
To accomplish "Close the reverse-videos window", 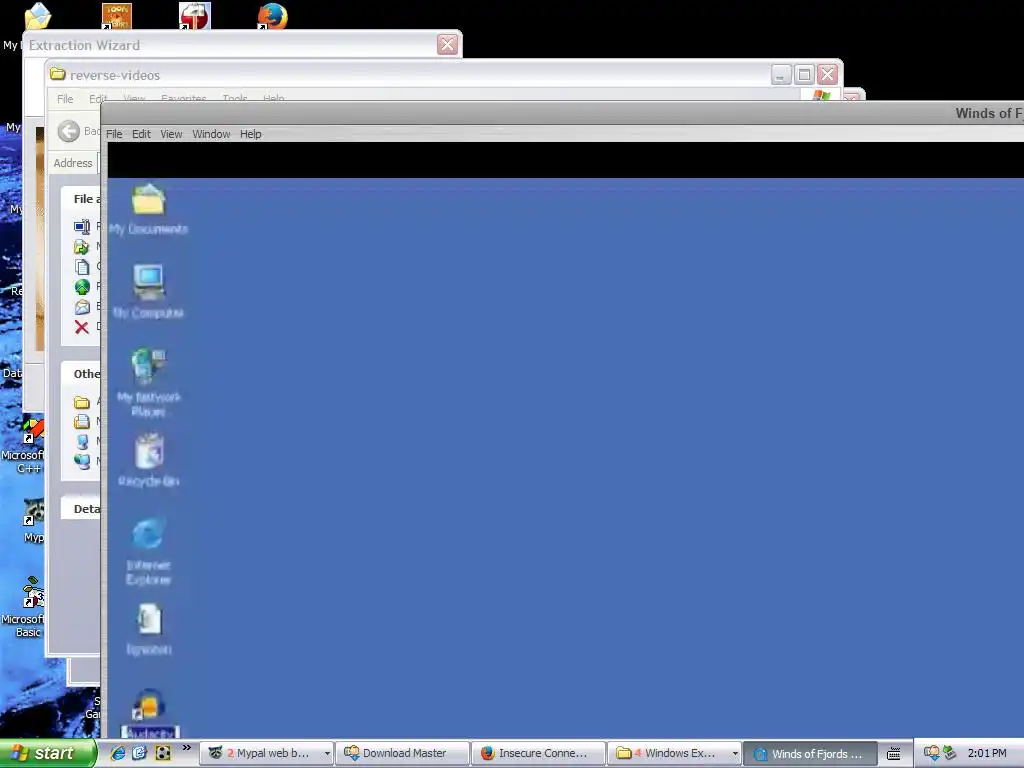I will point(827,74).
